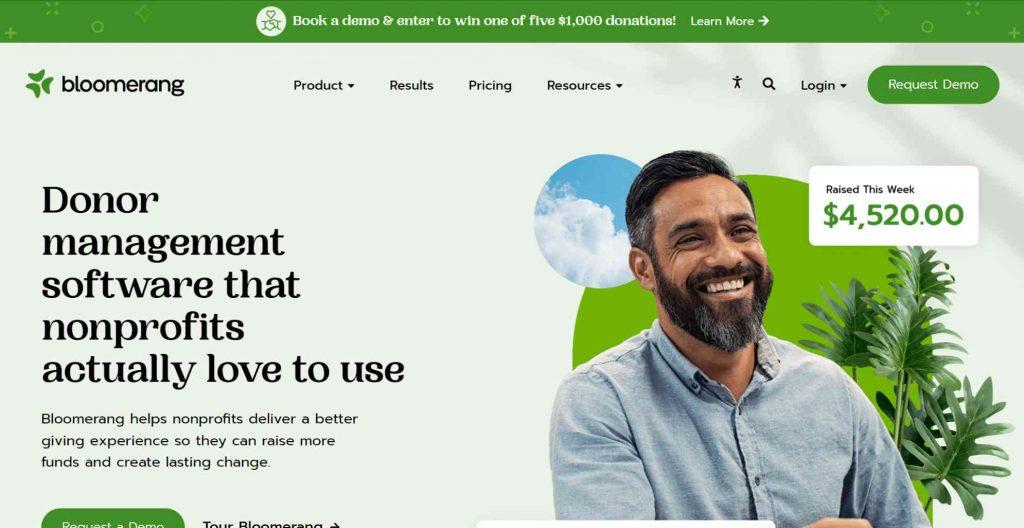The image size is (1024, 528).
Task: Click the Request Demo header button
Action: pyautogui.click(x=933, y=84)
